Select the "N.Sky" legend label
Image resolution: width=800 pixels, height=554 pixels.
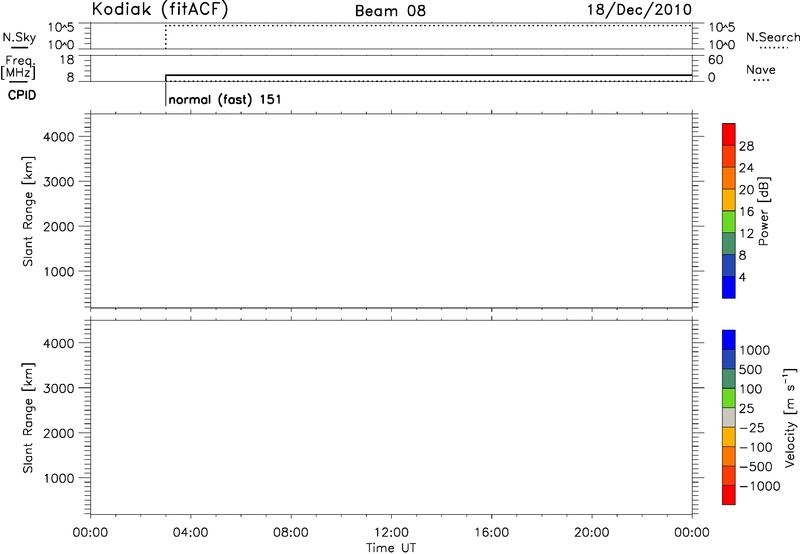click(x=19, y=37)
